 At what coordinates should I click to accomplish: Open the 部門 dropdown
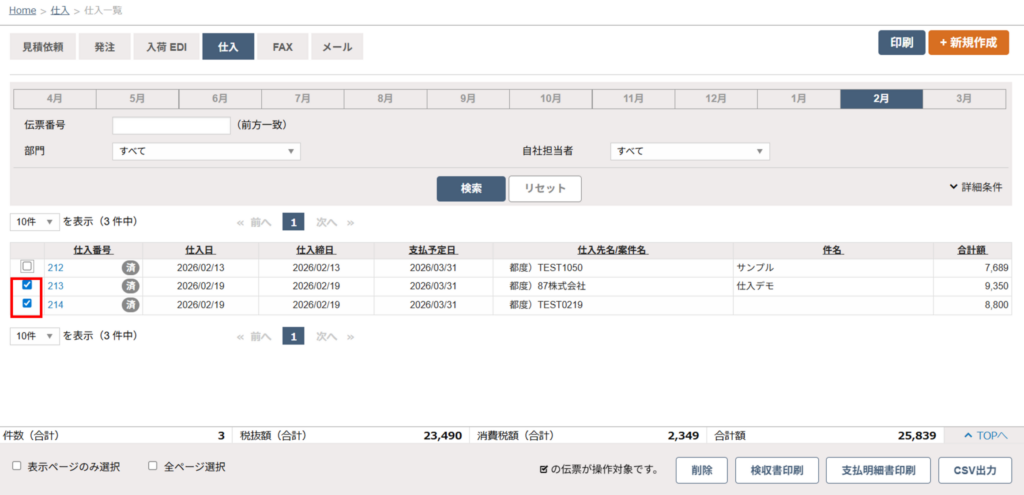coord(206,151)
